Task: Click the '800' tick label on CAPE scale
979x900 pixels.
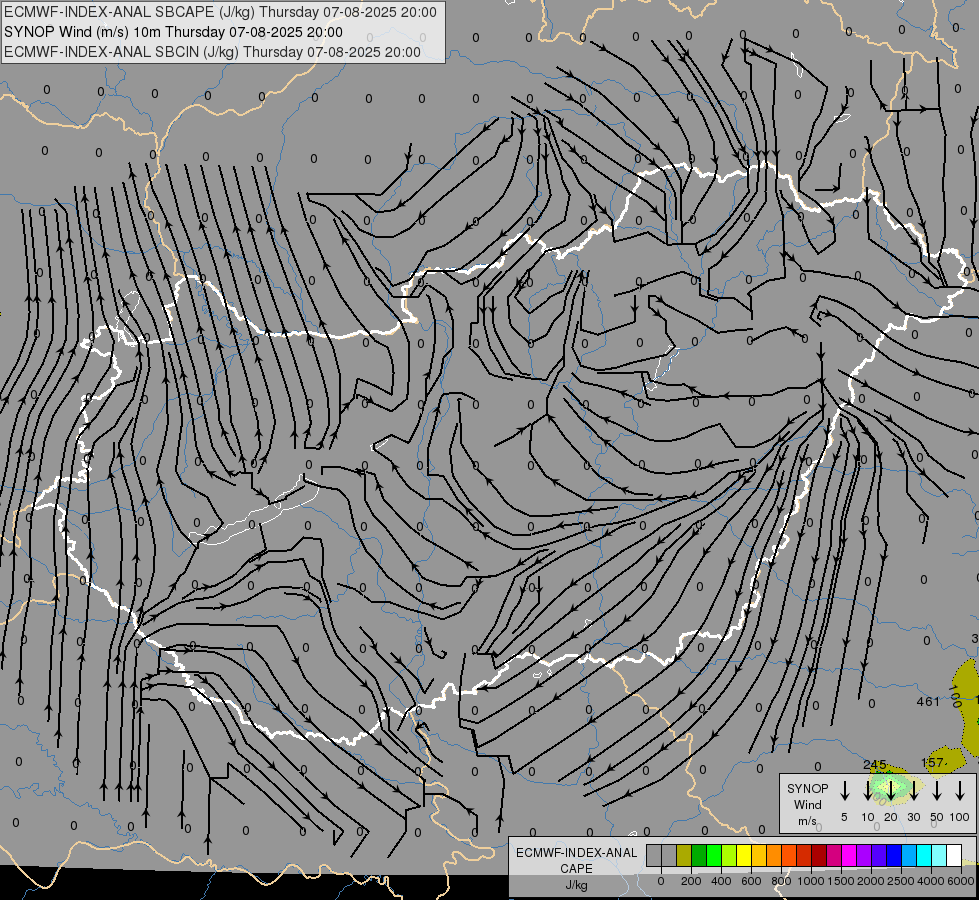Action: coord(781,881)
